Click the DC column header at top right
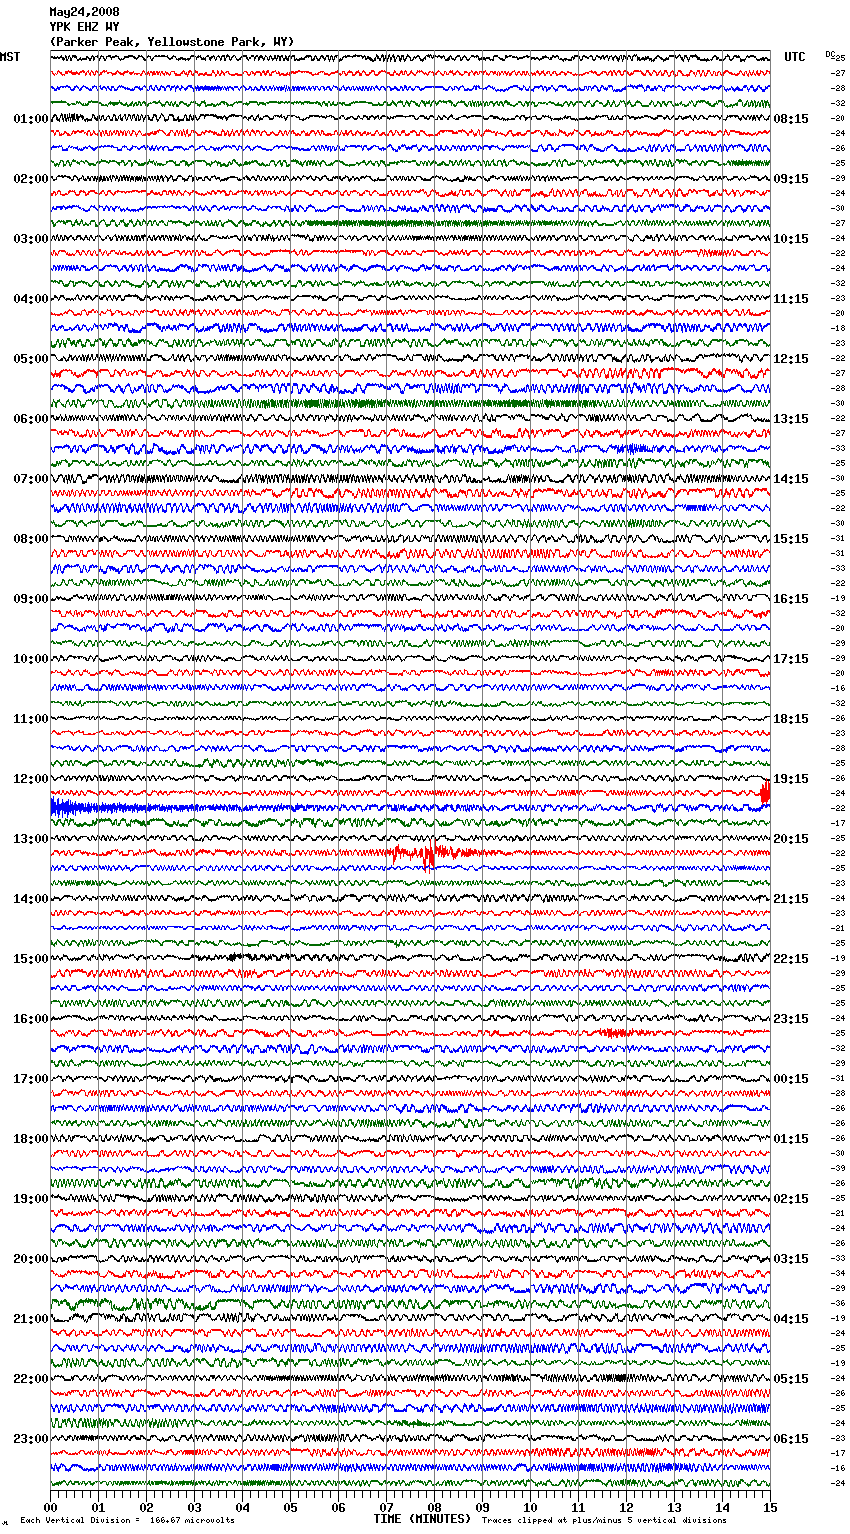This screenshot has height=1534, width=850. click(830, 54)
